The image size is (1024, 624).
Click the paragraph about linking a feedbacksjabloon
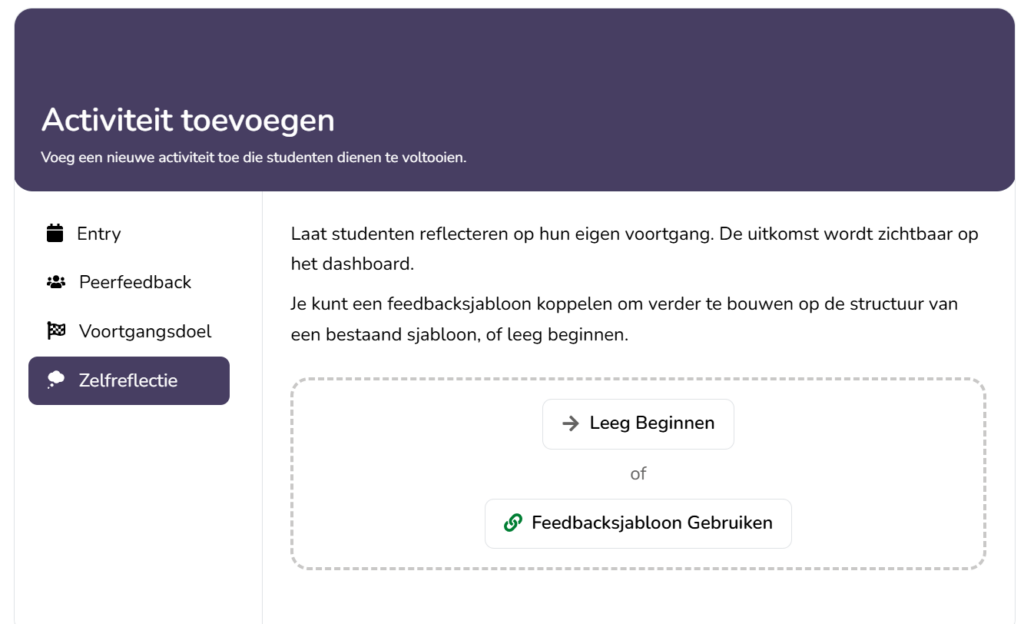point(624,319)
